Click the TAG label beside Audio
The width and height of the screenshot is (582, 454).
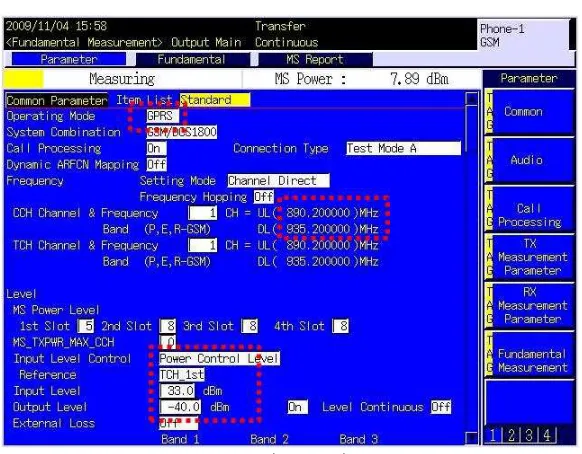[489, 160]
